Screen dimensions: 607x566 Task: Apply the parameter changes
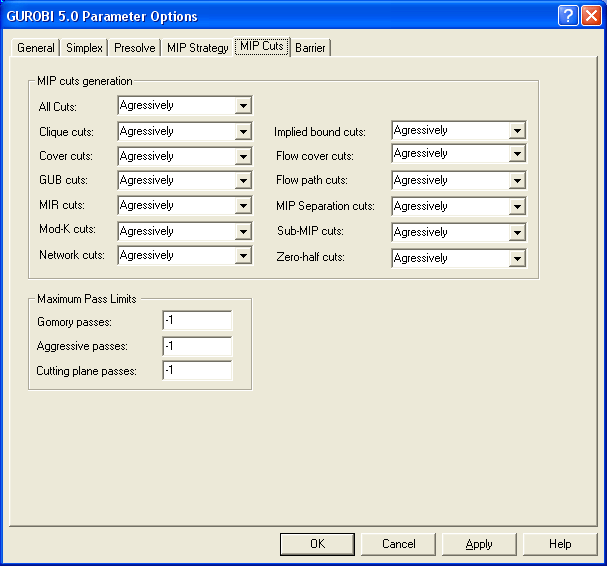pyautogui.click(x=479, y=544)
